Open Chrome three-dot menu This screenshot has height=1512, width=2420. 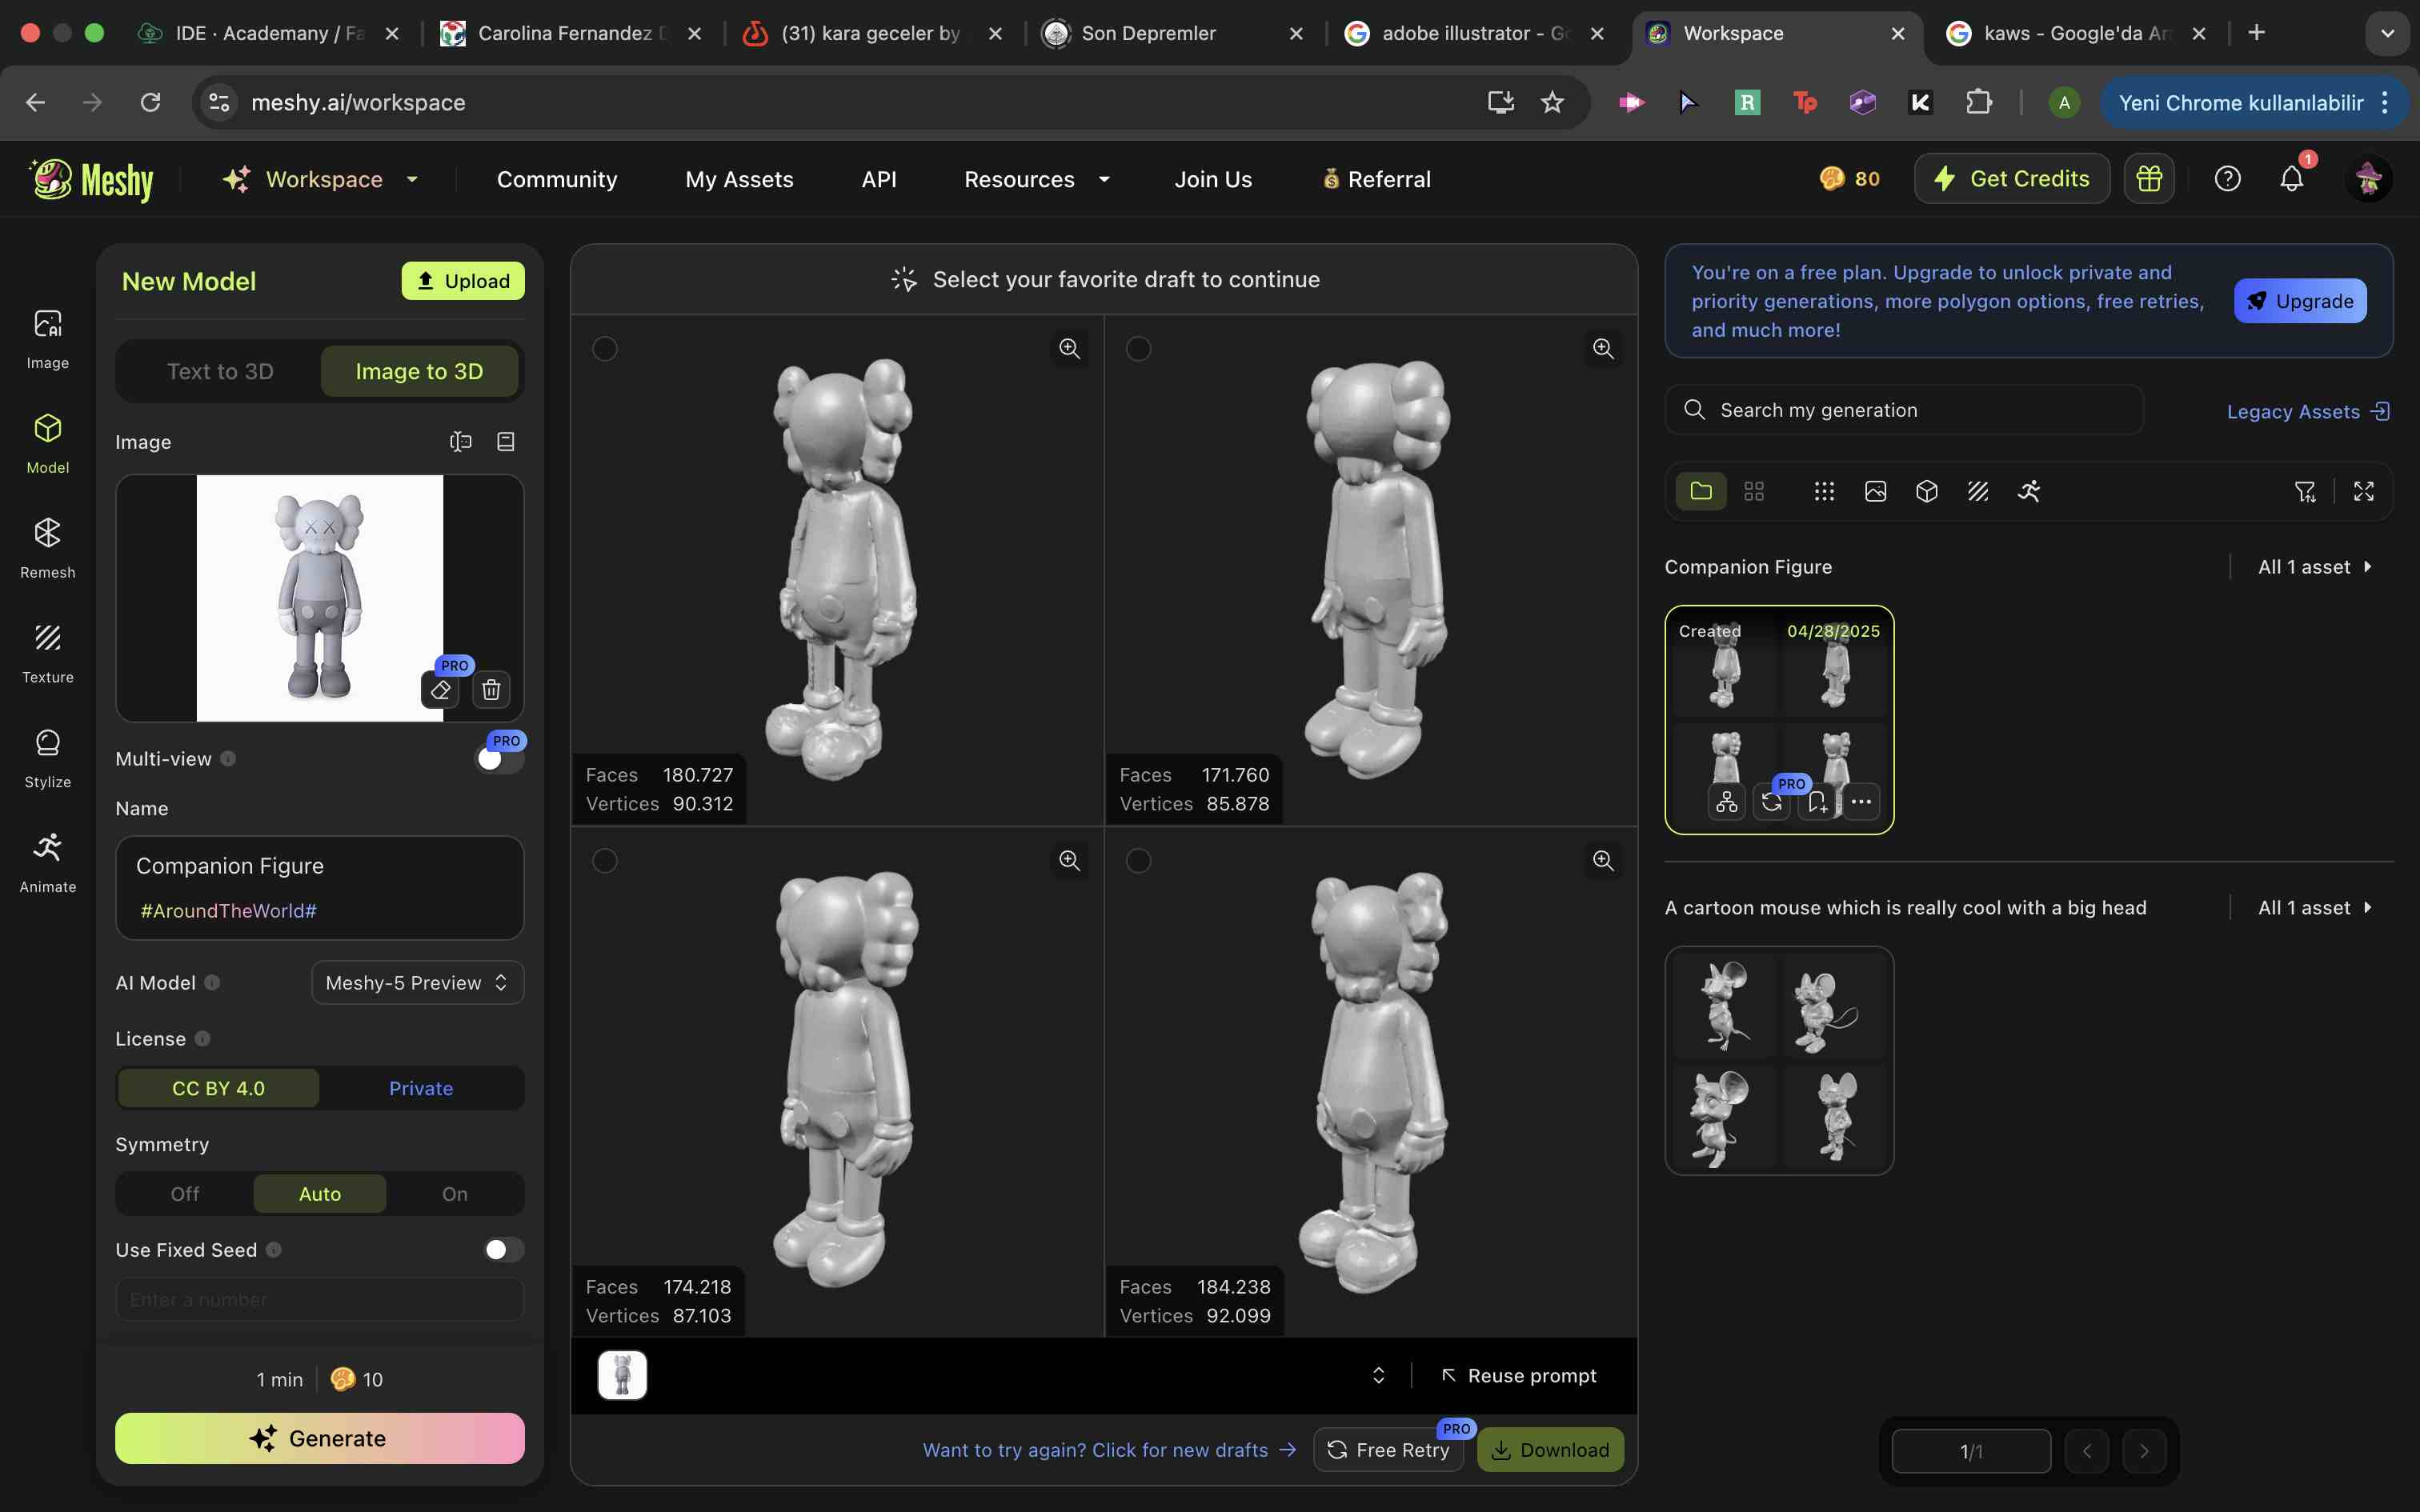[2386, 102]
